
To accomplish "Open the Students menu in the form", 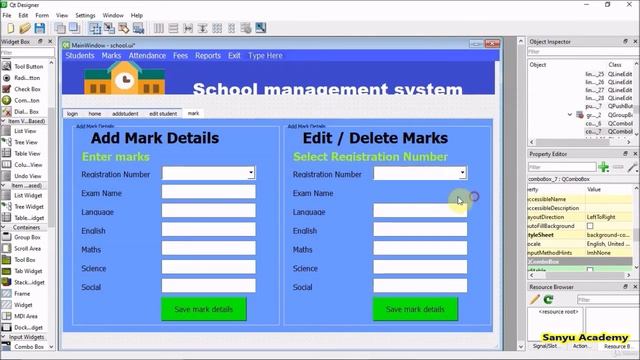I will click(x=80, y=56).
